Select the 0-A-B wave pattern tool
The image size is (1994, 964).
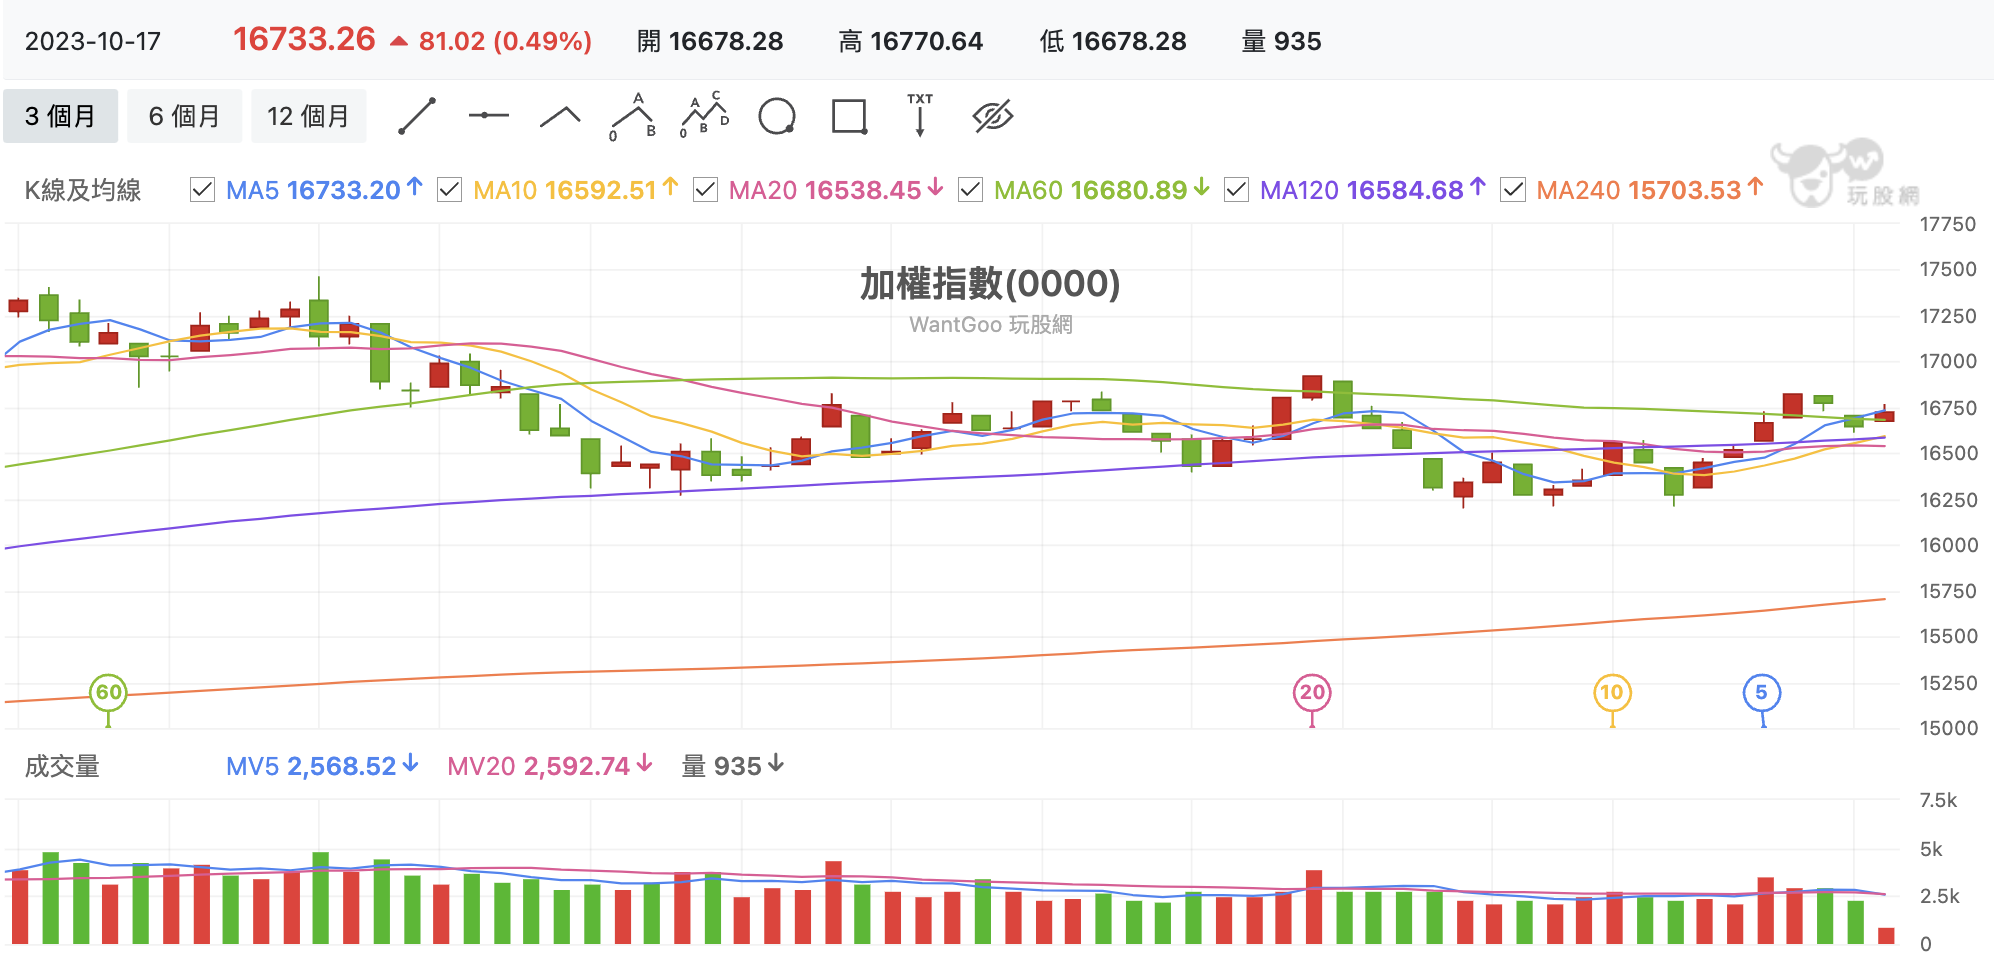633,117
